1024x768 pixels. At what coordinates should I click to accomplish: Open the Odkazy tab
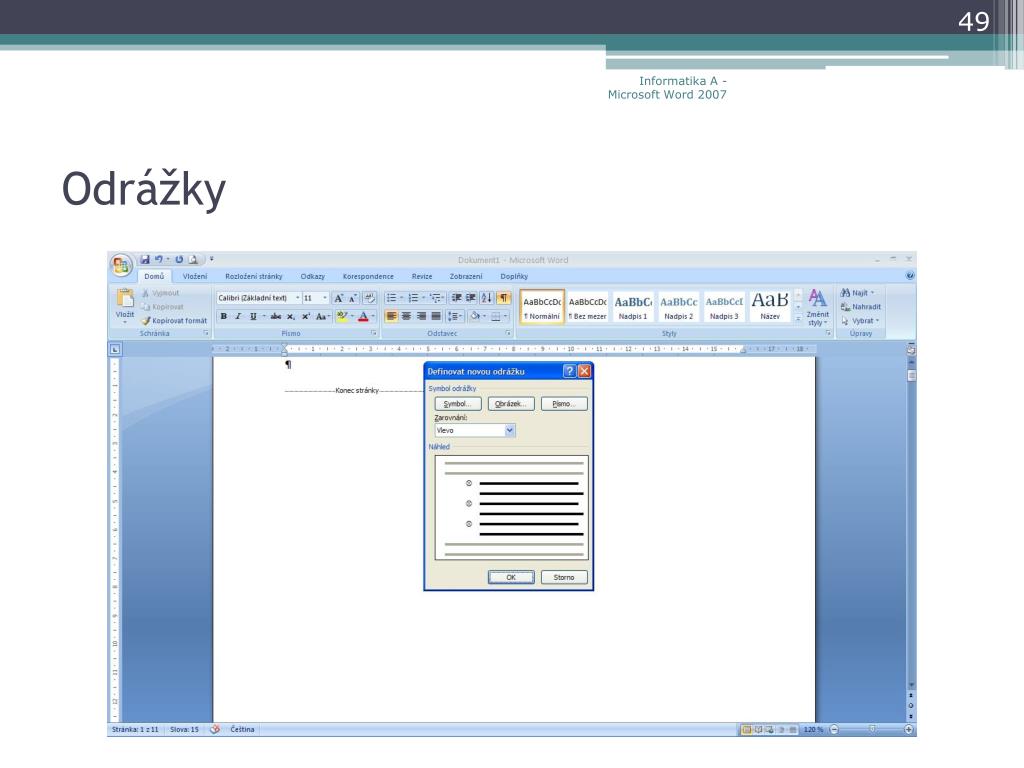[x=312, y=276]
